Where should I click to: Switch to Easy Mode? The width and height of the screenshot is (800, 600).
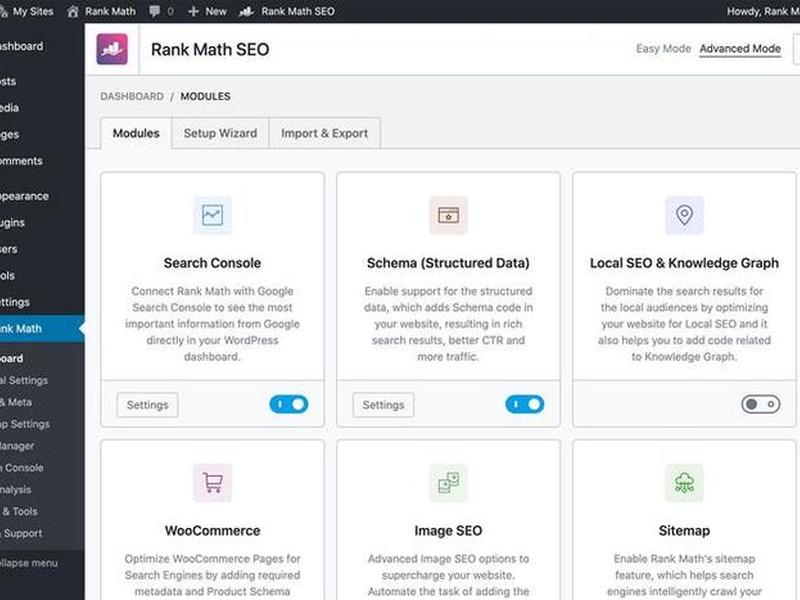(x=663, y=49)
